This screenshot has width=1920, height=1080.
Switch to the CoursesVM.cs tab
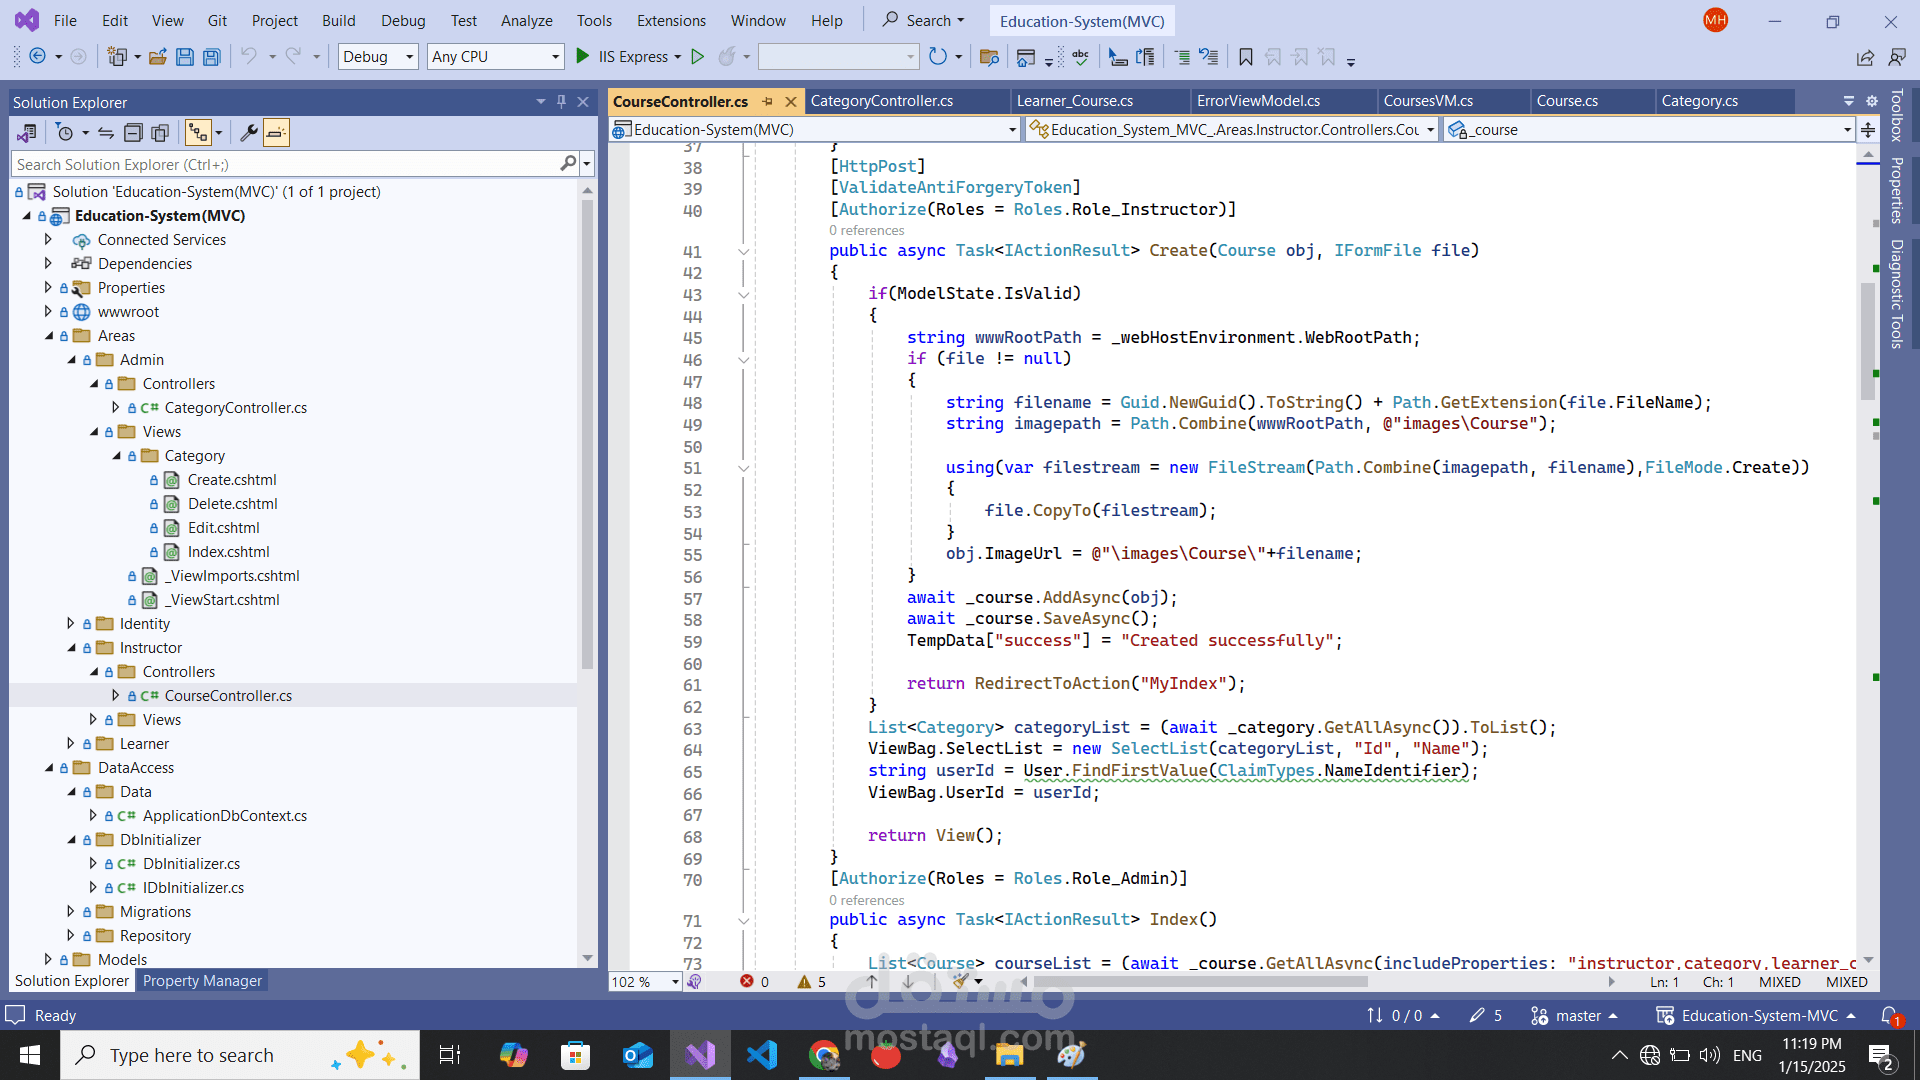pyautogui.click(x=1428, y=101)
